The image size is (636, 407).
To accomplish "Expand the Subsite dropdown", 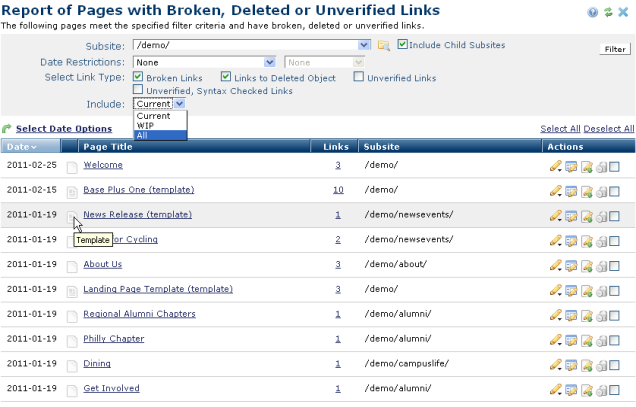I will 364,46.
